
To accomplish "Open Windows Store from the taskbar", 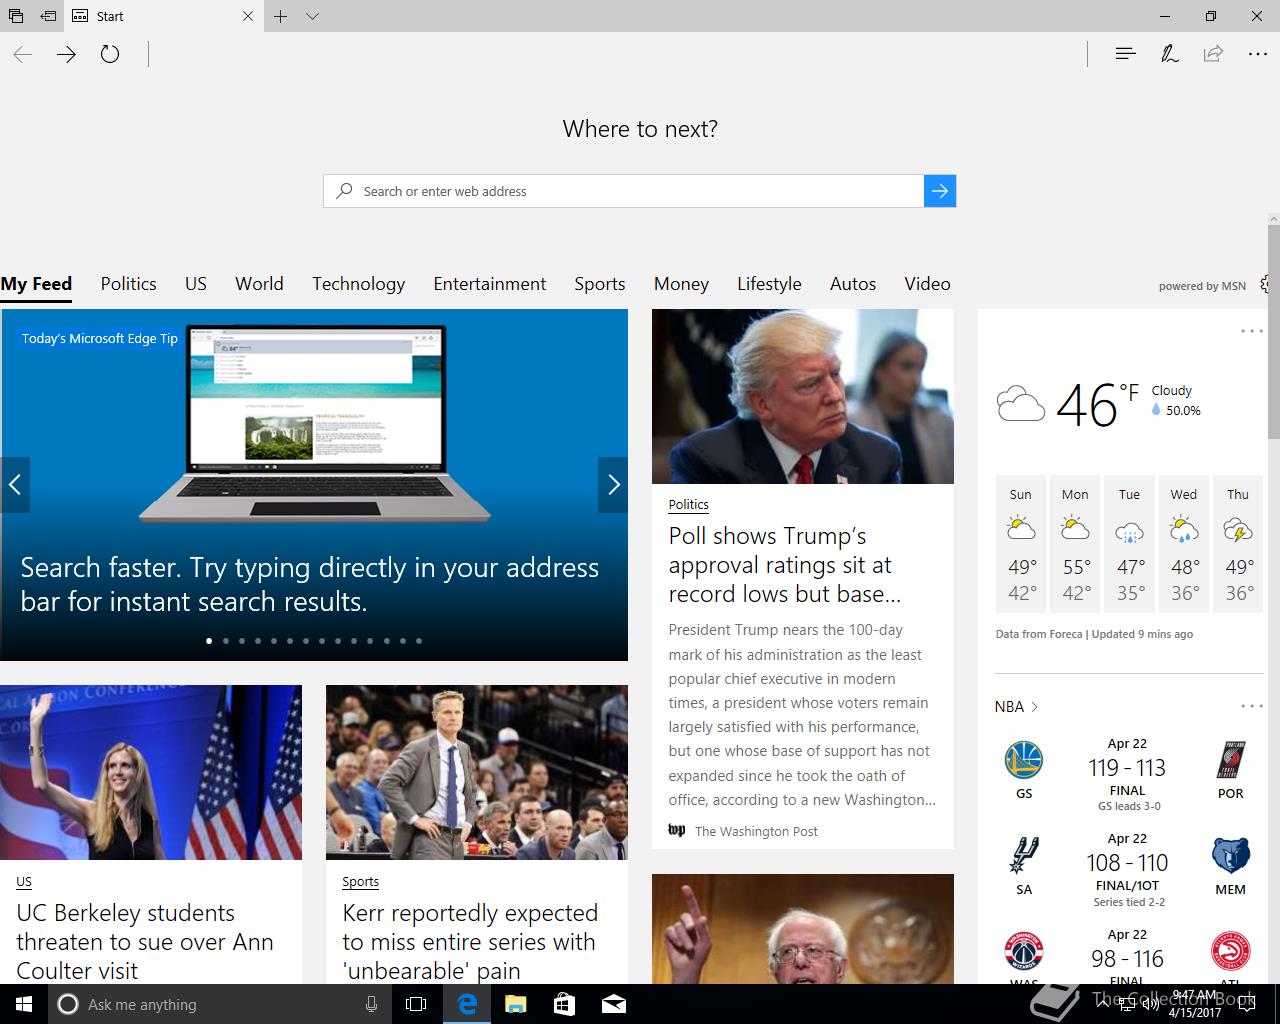I will click(564, 1004).
